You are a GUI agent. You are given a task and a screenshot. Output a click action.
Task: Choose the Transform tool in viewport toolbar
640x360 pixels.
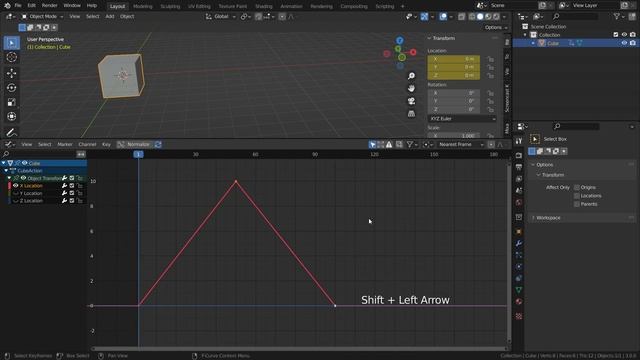pos(12,116)
